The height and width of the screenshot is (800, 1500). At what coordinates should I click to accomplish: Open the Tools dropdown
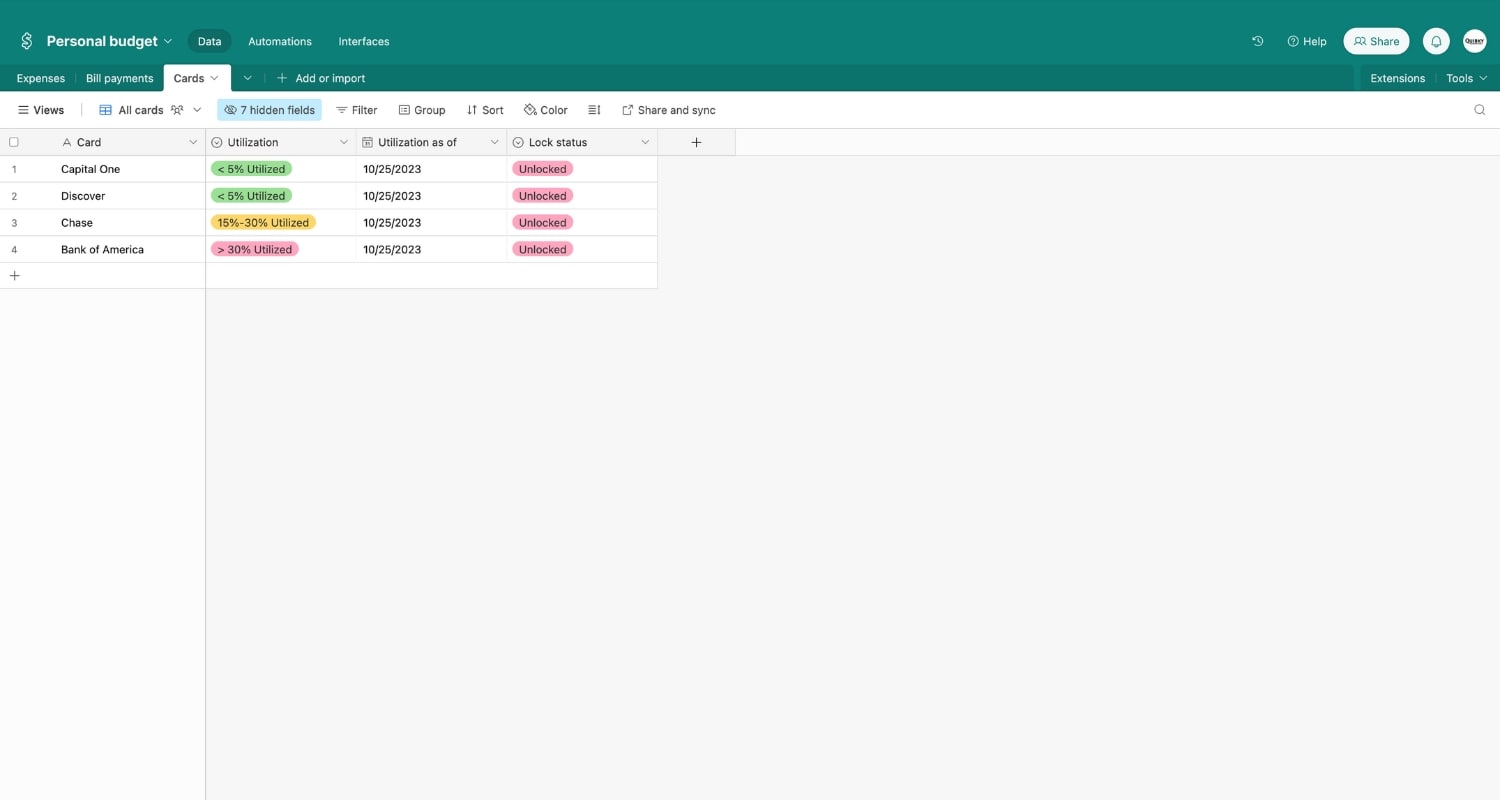click(1467, 78)
